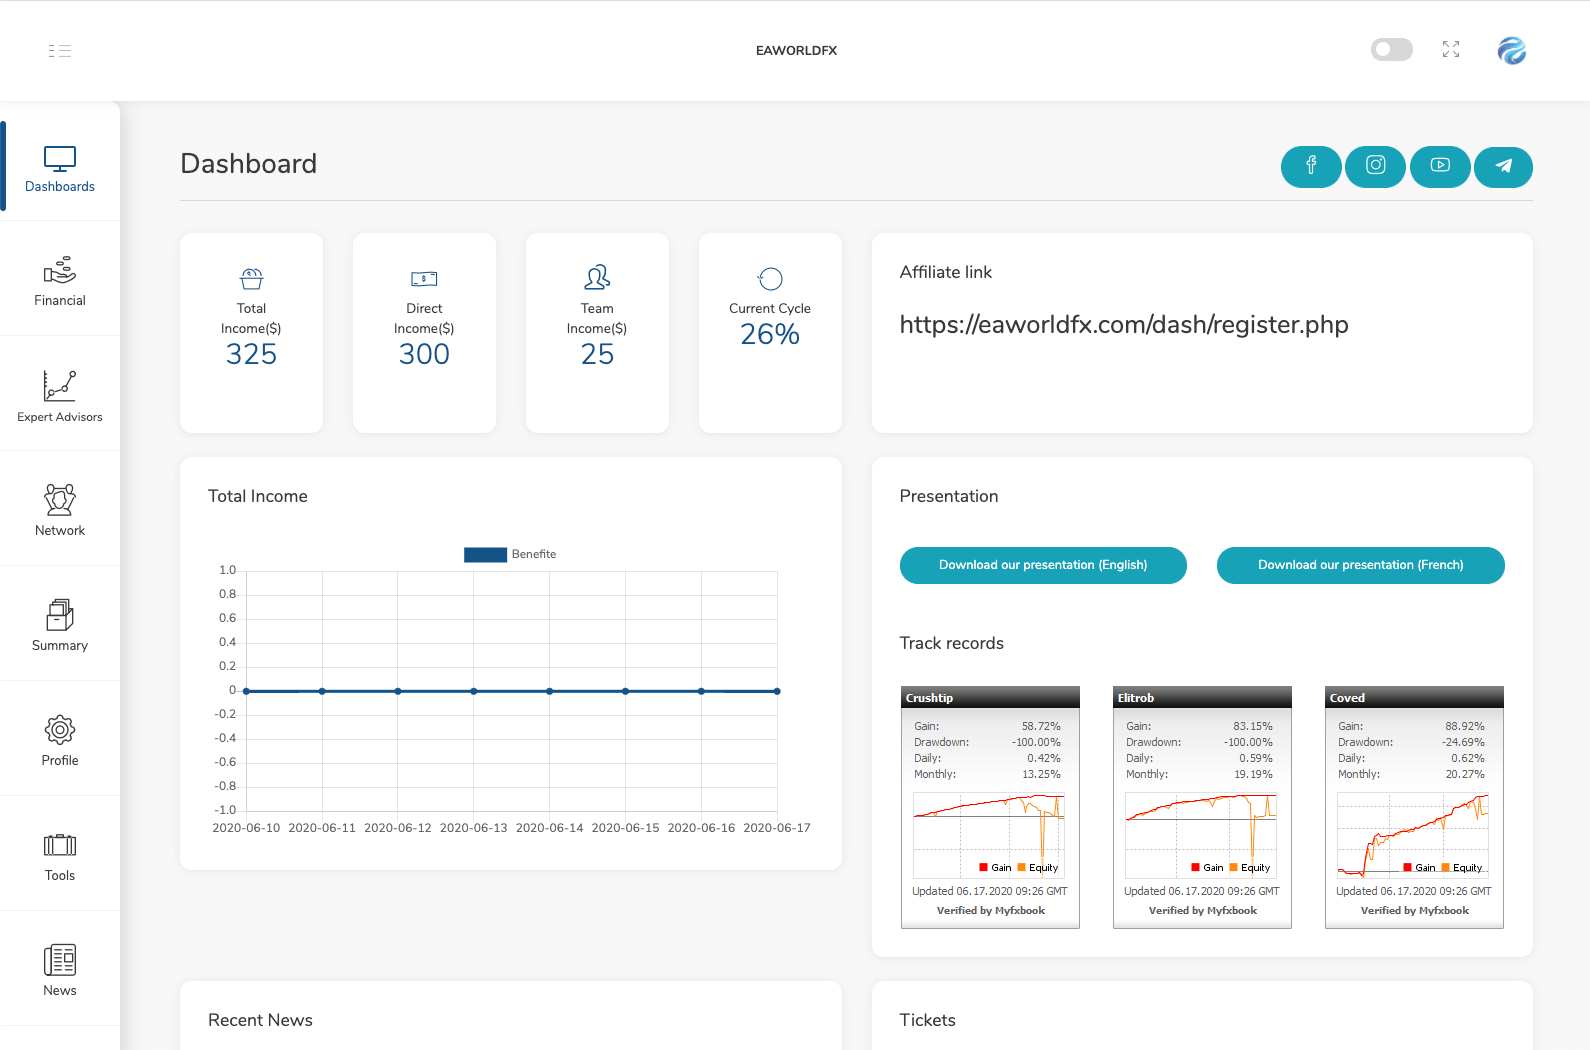
Task: Click the Dashboard page title
Action: pyautogui.click(x=248, y=164)
